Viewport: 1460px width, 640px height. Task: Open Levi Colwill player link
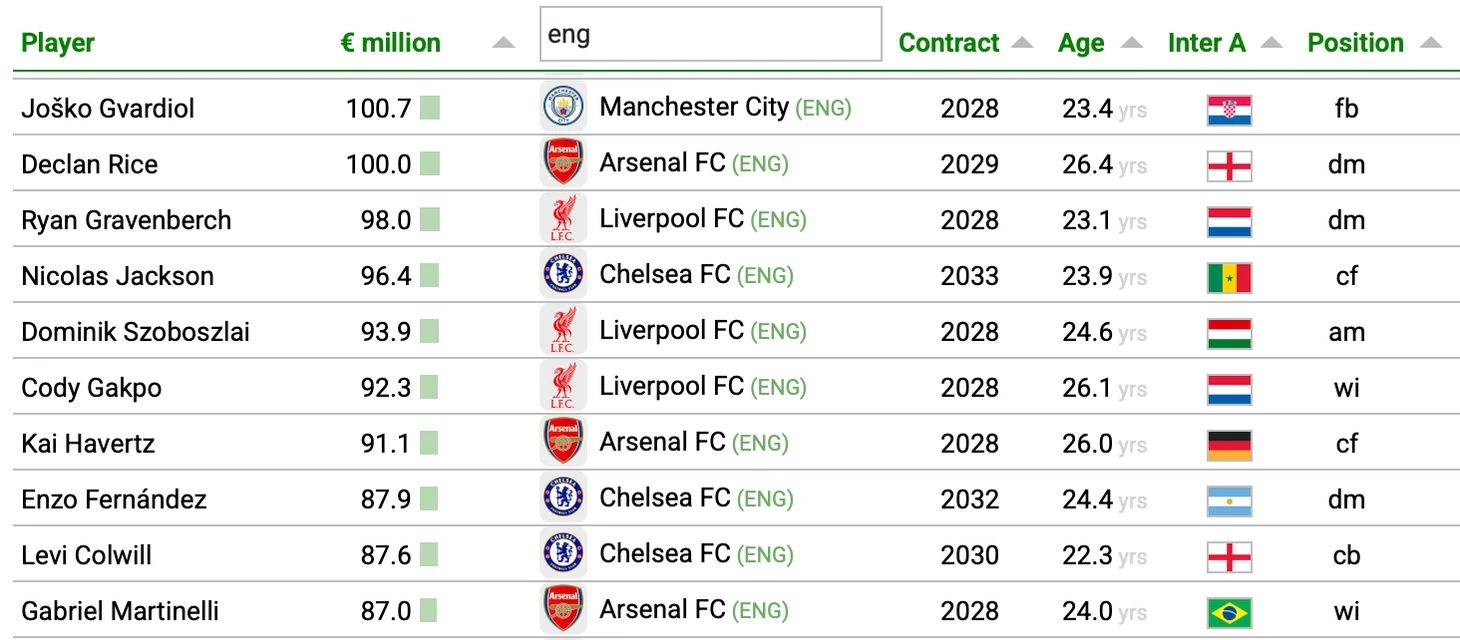point(87,556)
